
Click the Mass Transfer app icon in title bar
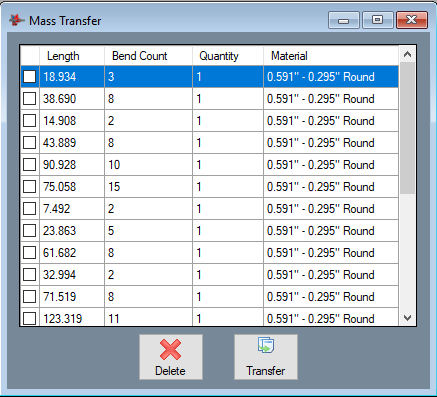point(17,20)
